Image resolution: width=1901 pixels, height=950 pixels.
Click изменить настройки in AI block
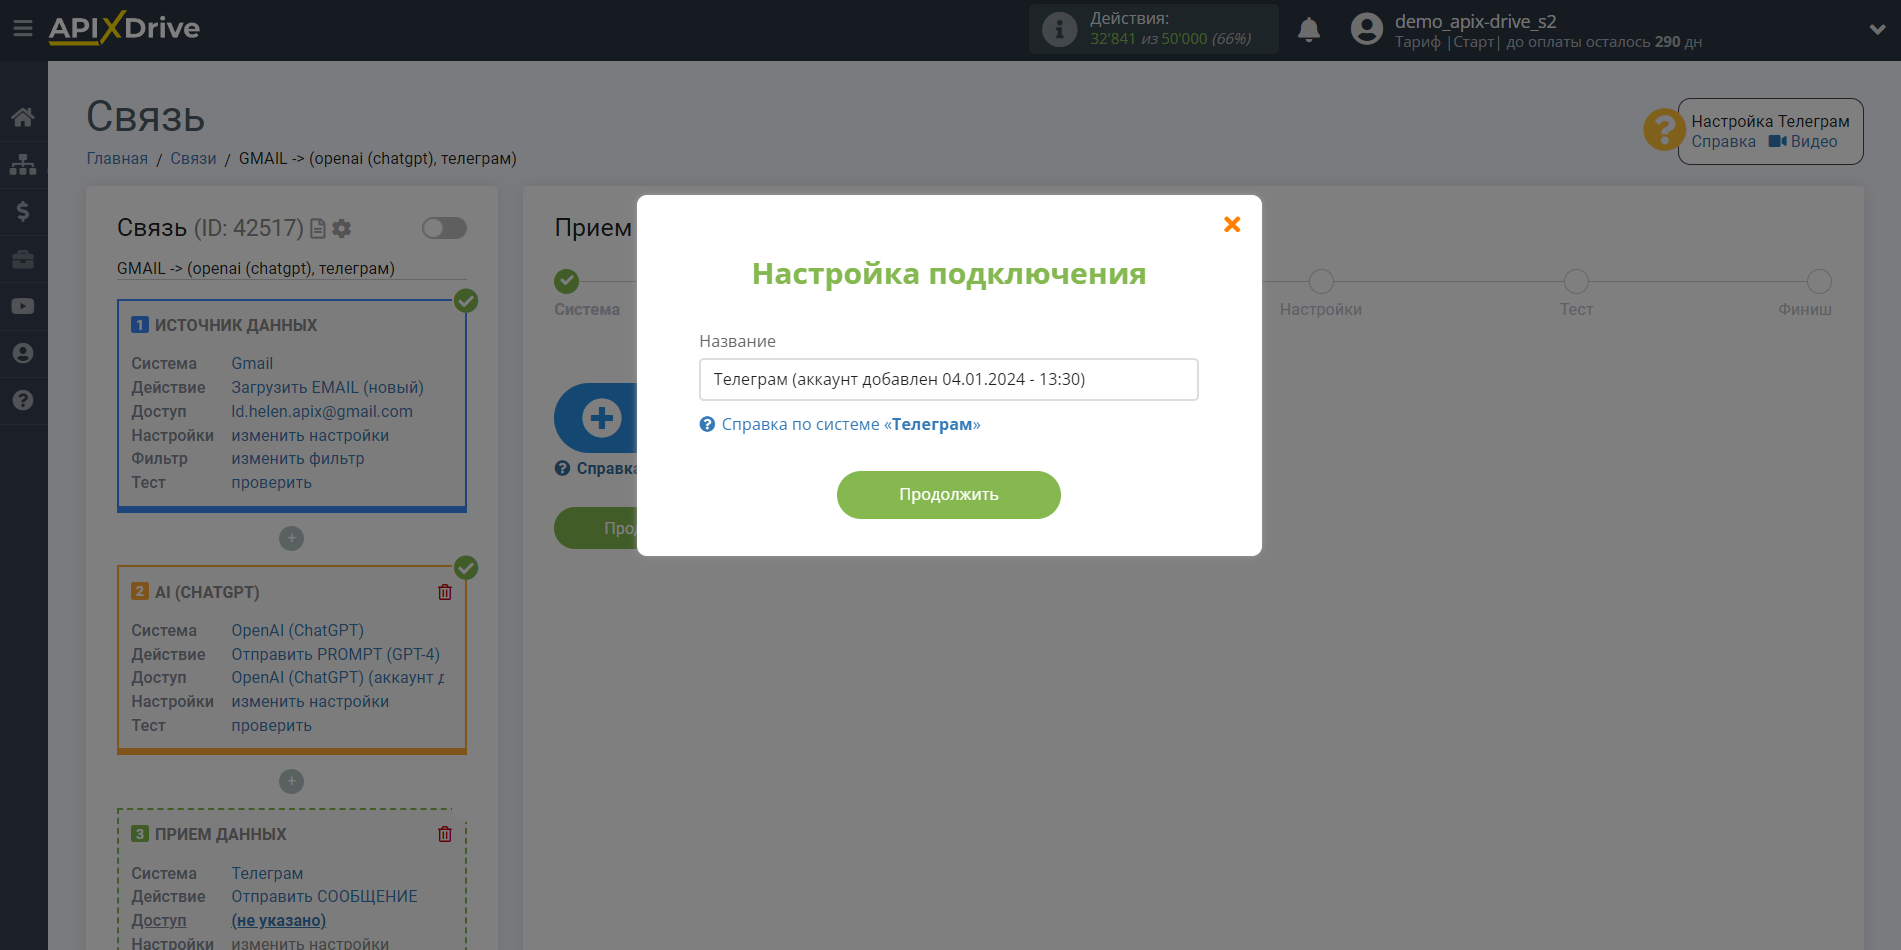(x=310, y=702)
